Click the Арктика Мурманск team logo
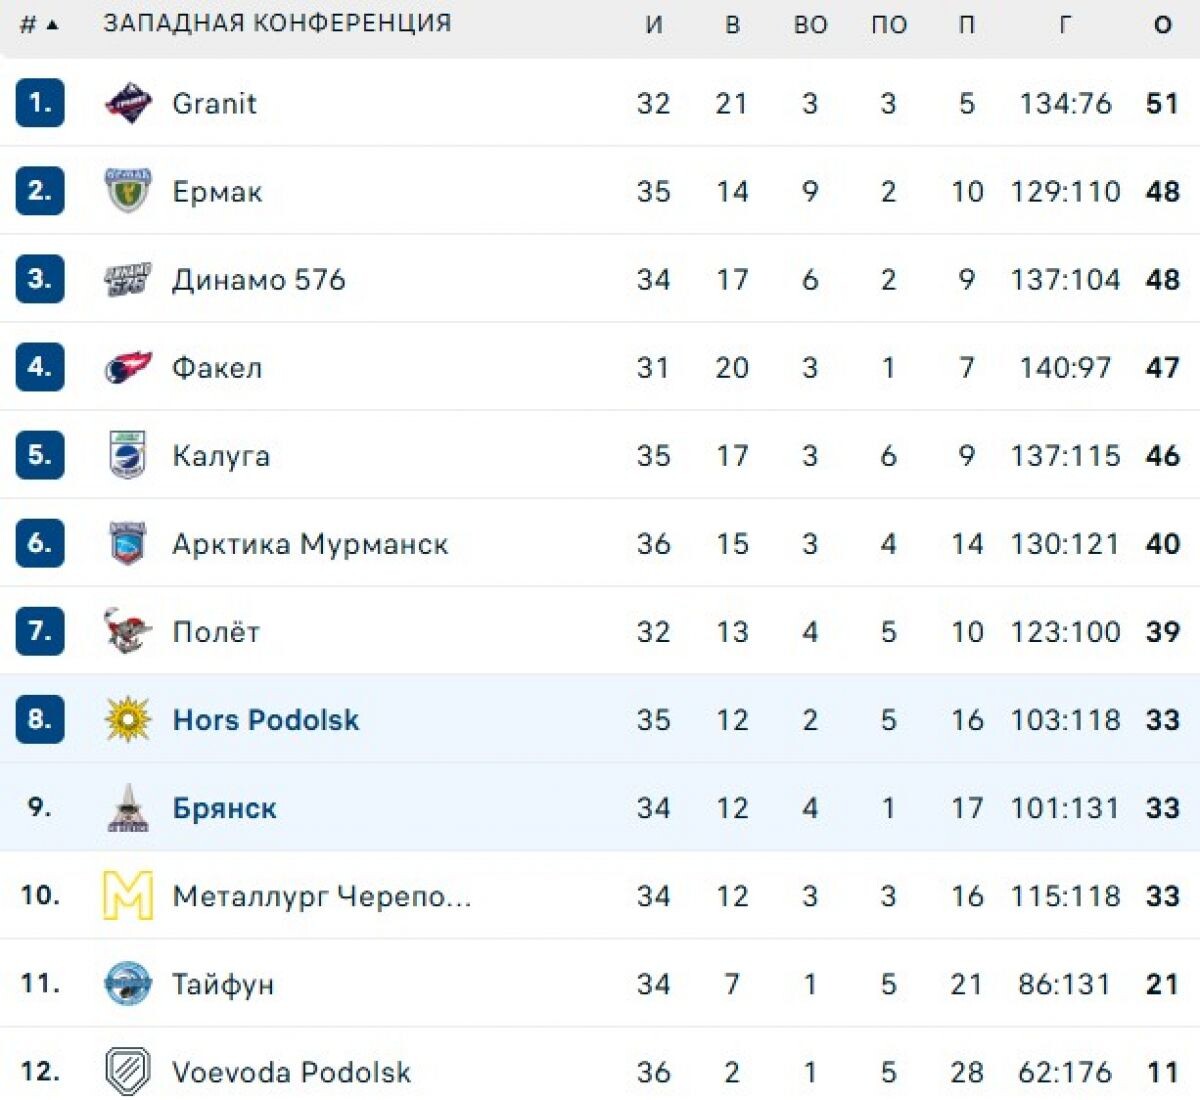1200x1100 pixels. [128, 543]
